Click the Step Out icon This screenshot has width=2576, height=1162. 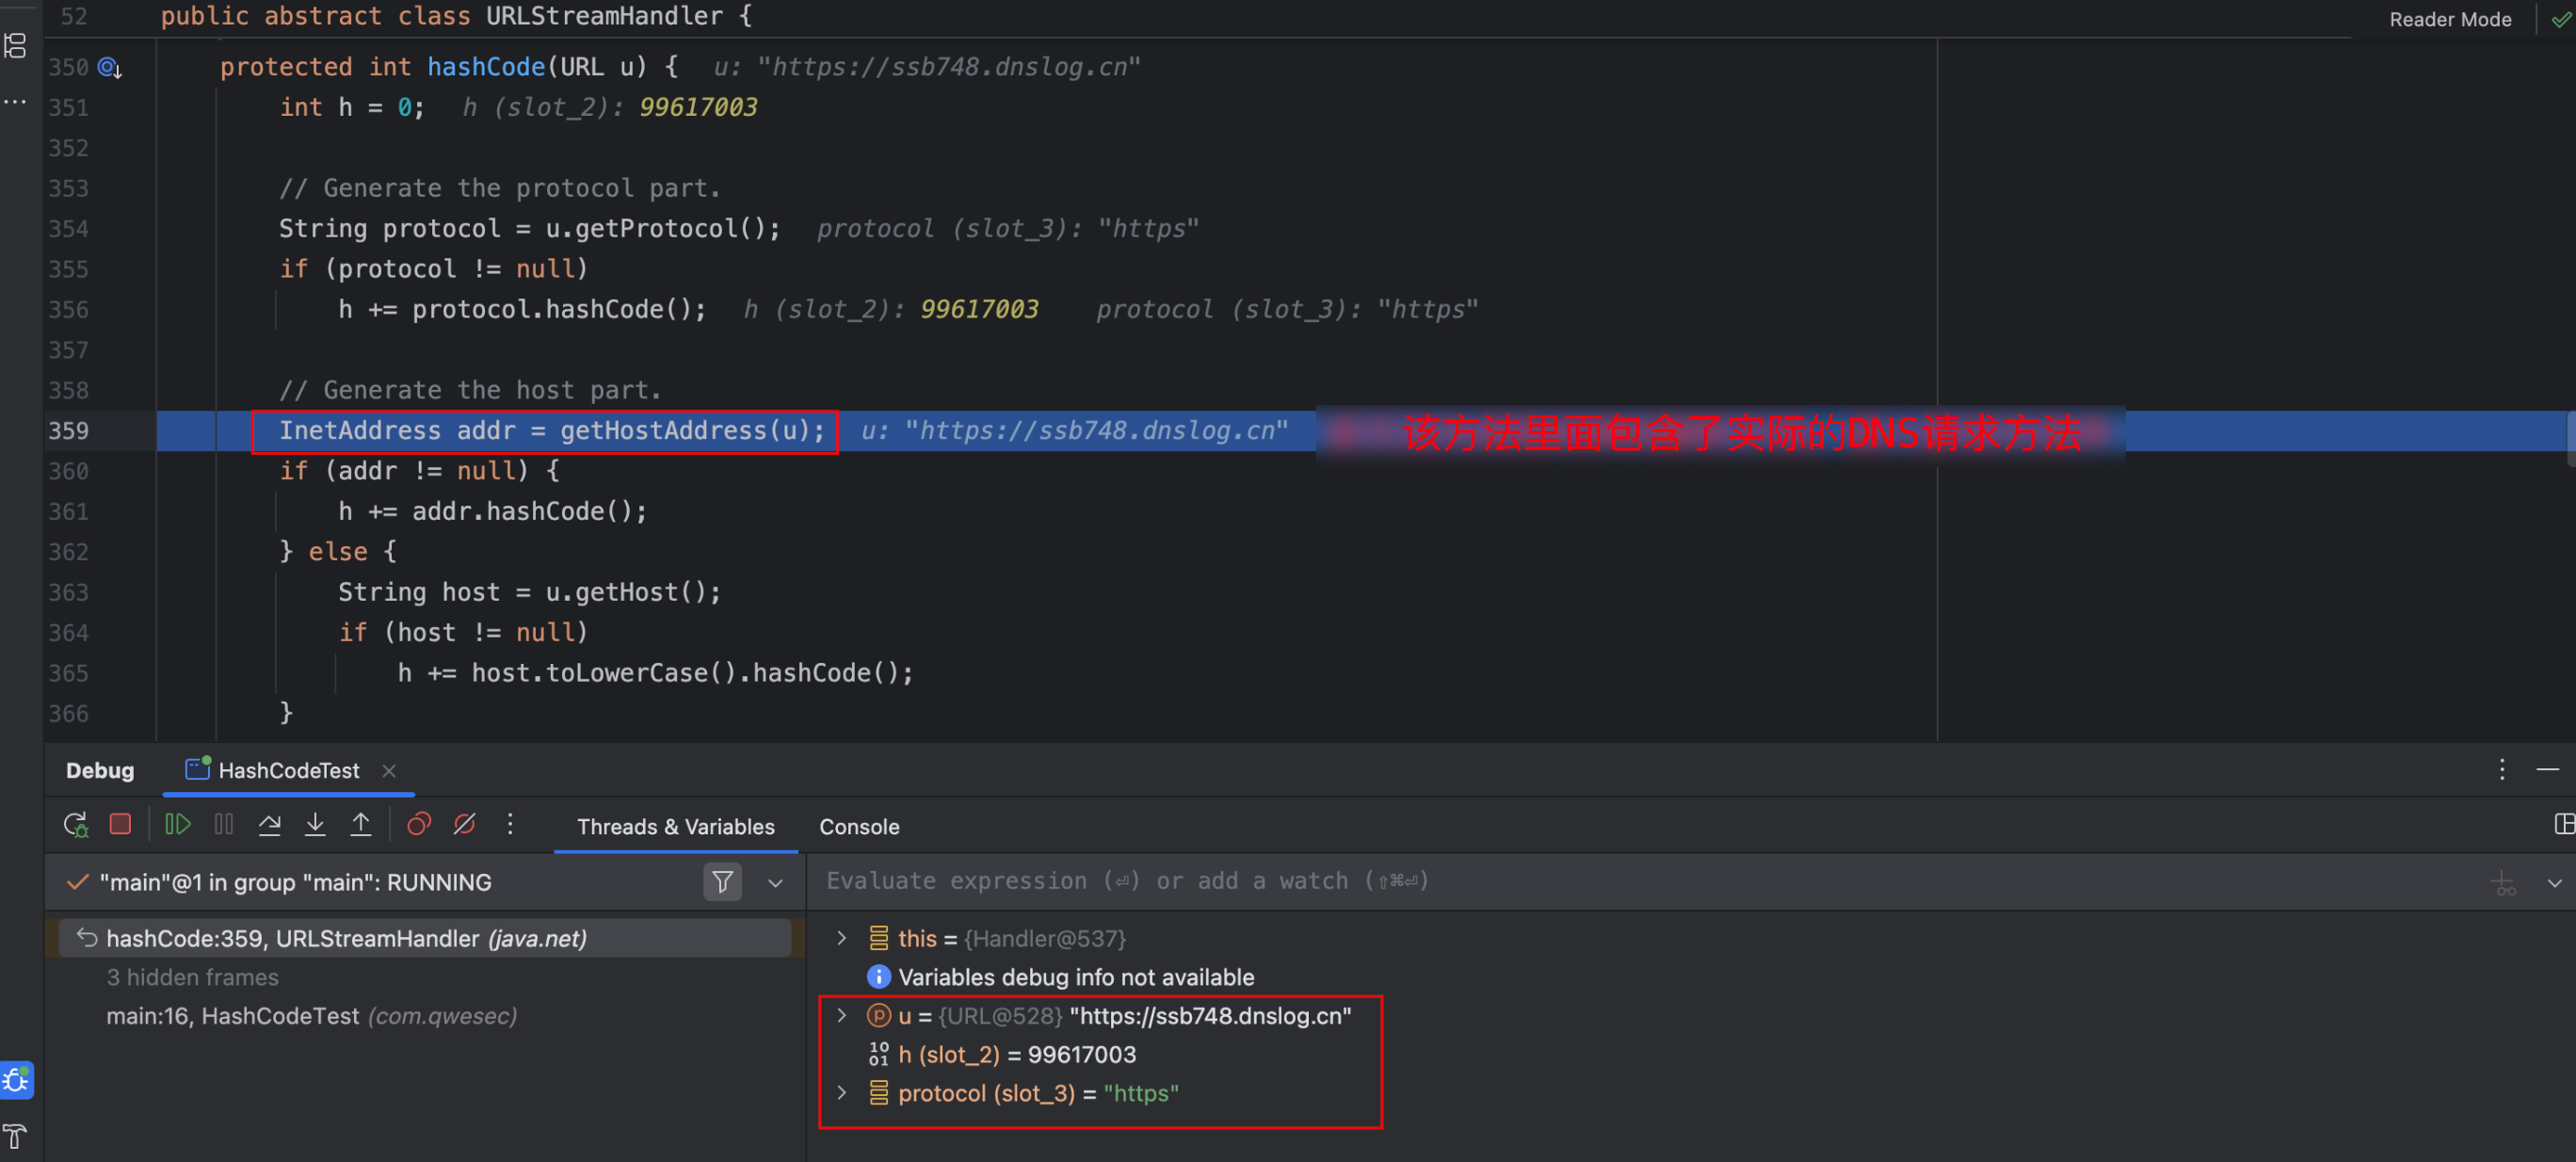point(360,825)
